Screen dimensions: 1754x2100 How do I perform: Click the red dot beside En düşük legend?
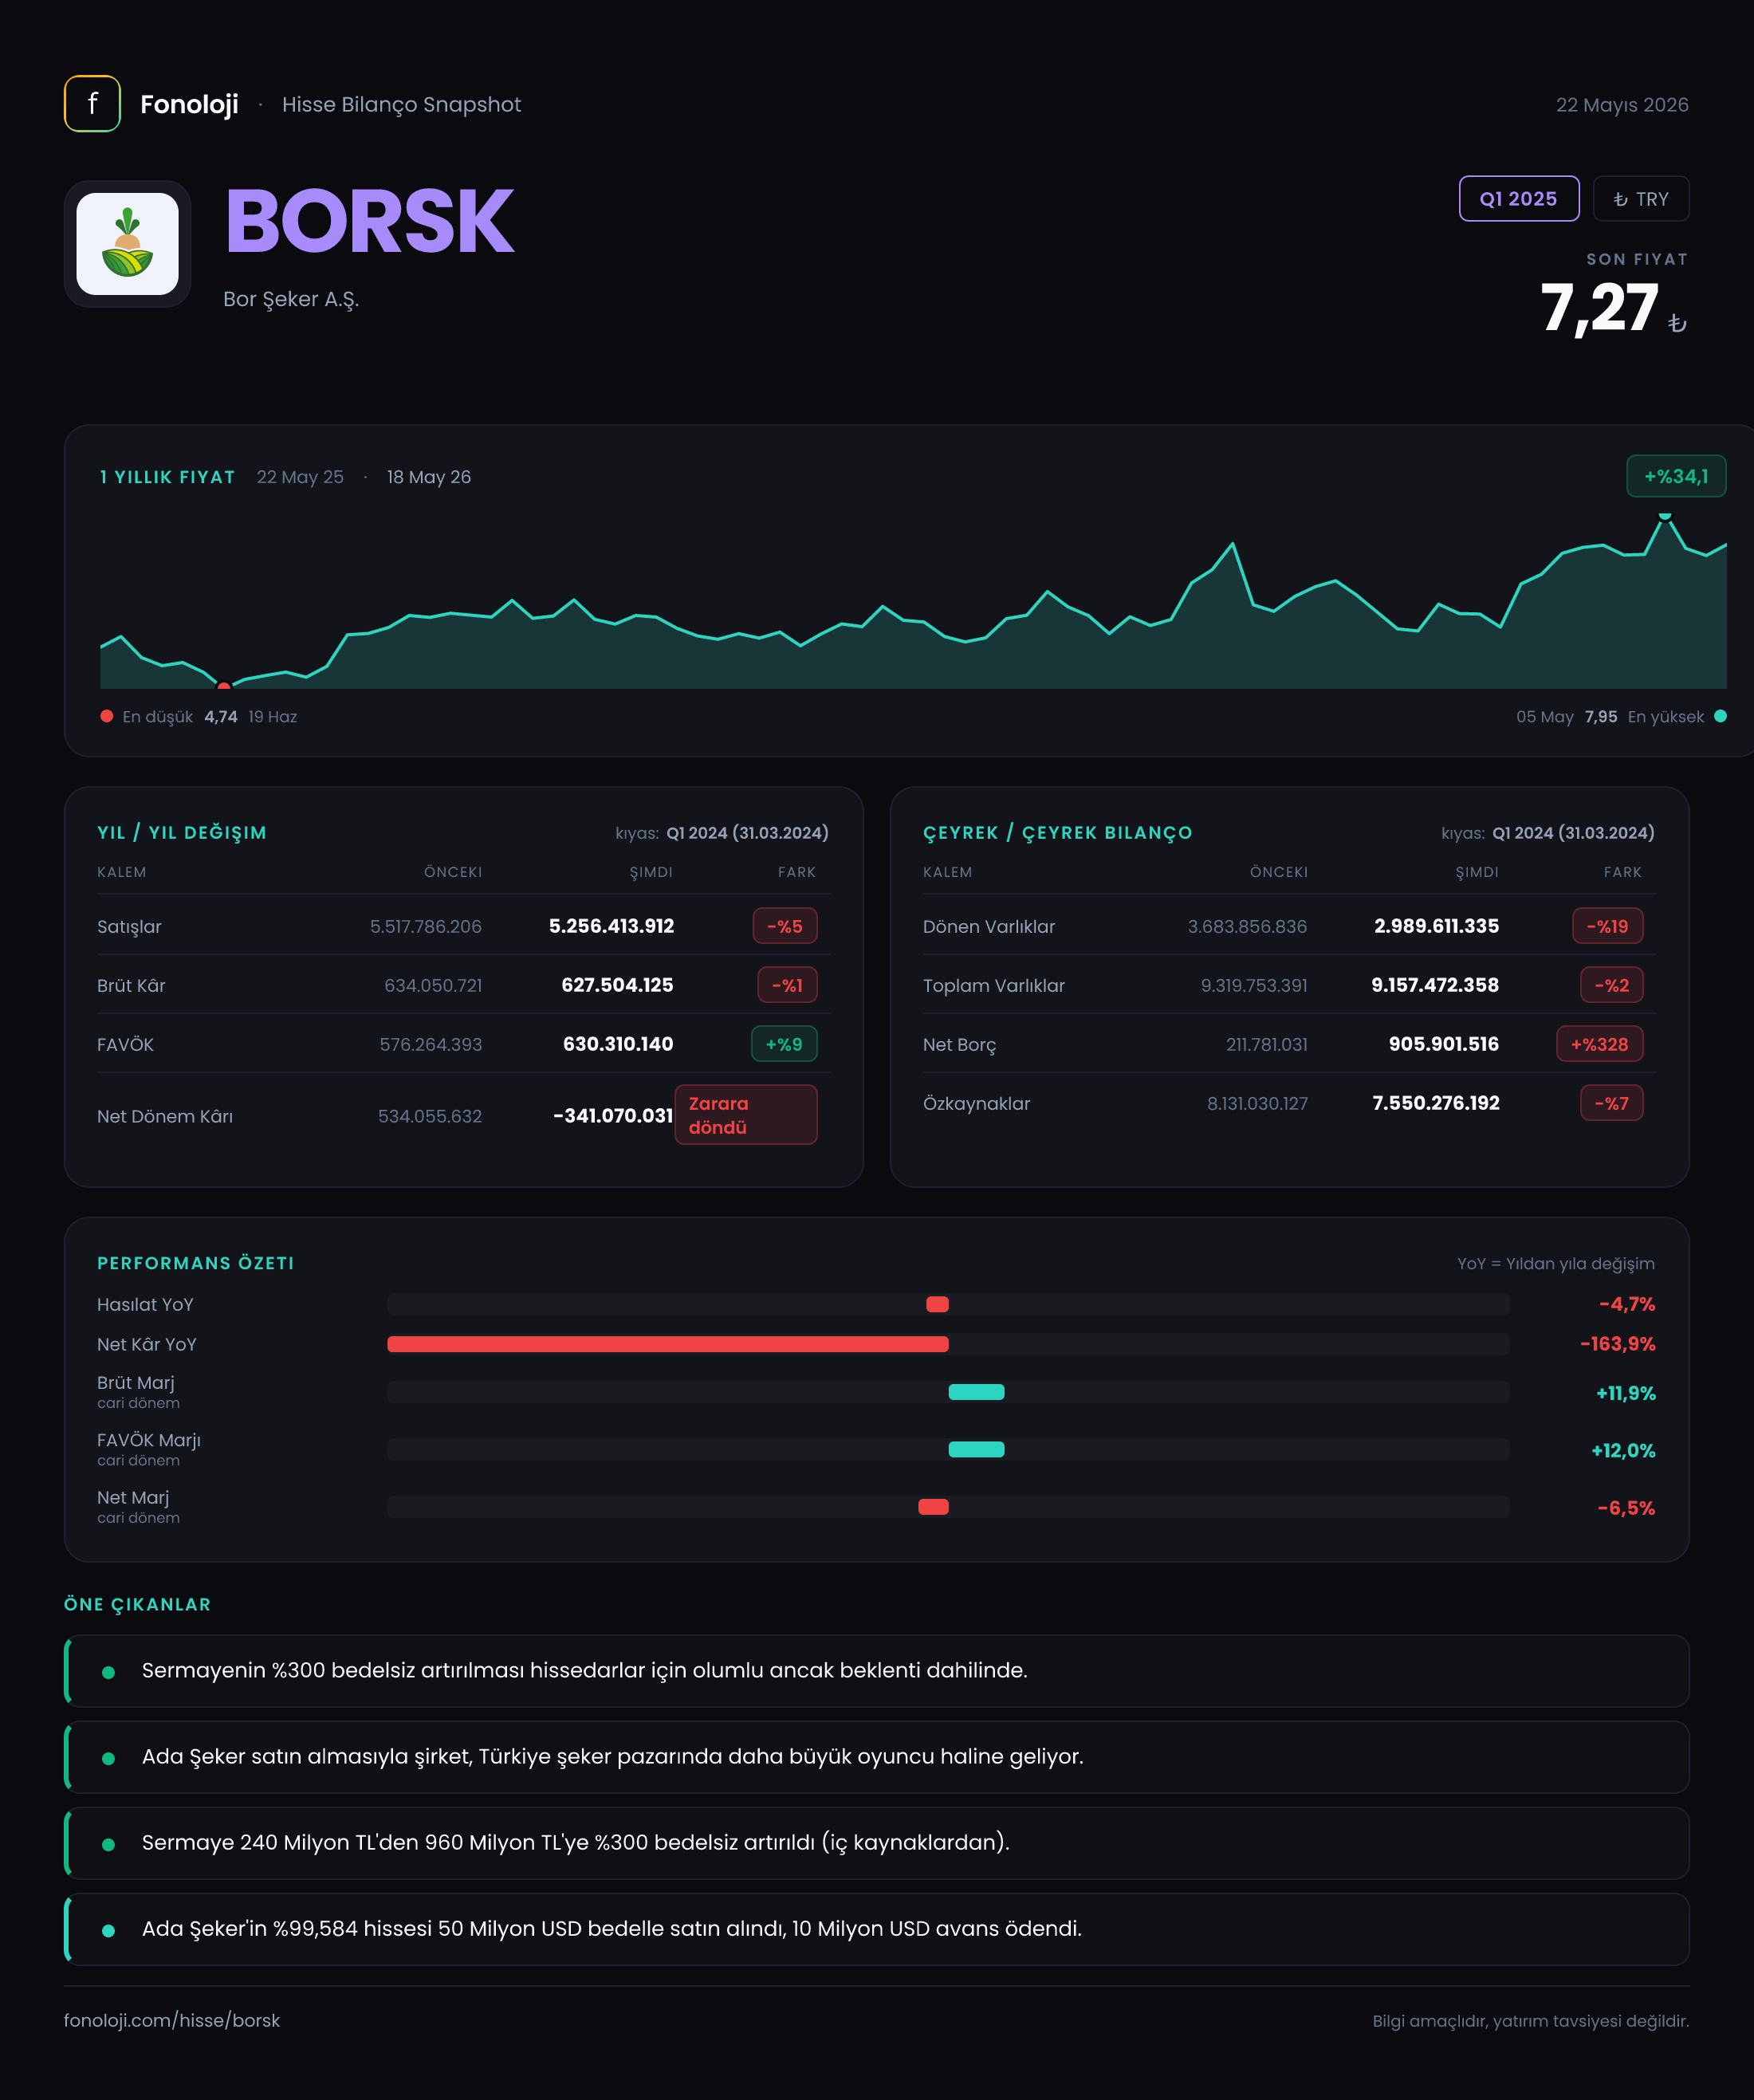click(107, 716)
